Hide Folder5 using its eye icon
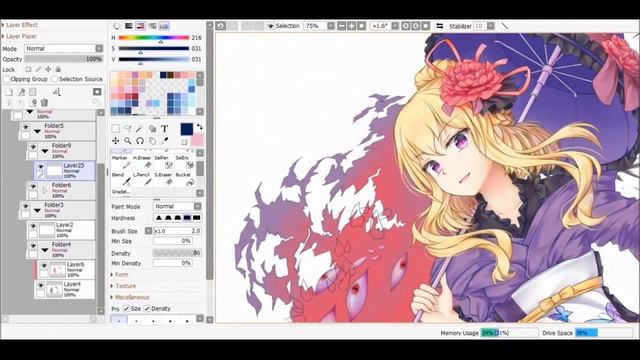 [25, 127]
